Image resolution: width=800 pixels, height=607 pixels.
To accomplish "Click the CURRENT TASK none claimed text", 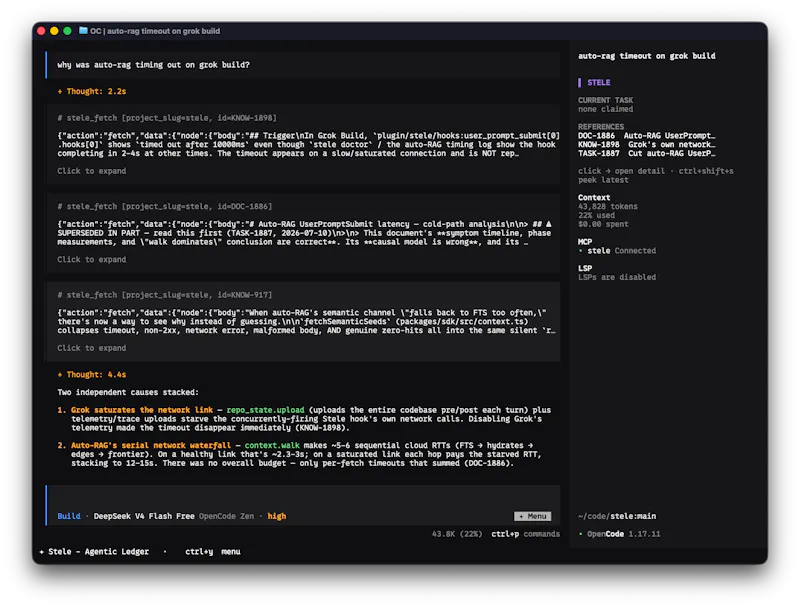I will (x=606, y=105).
